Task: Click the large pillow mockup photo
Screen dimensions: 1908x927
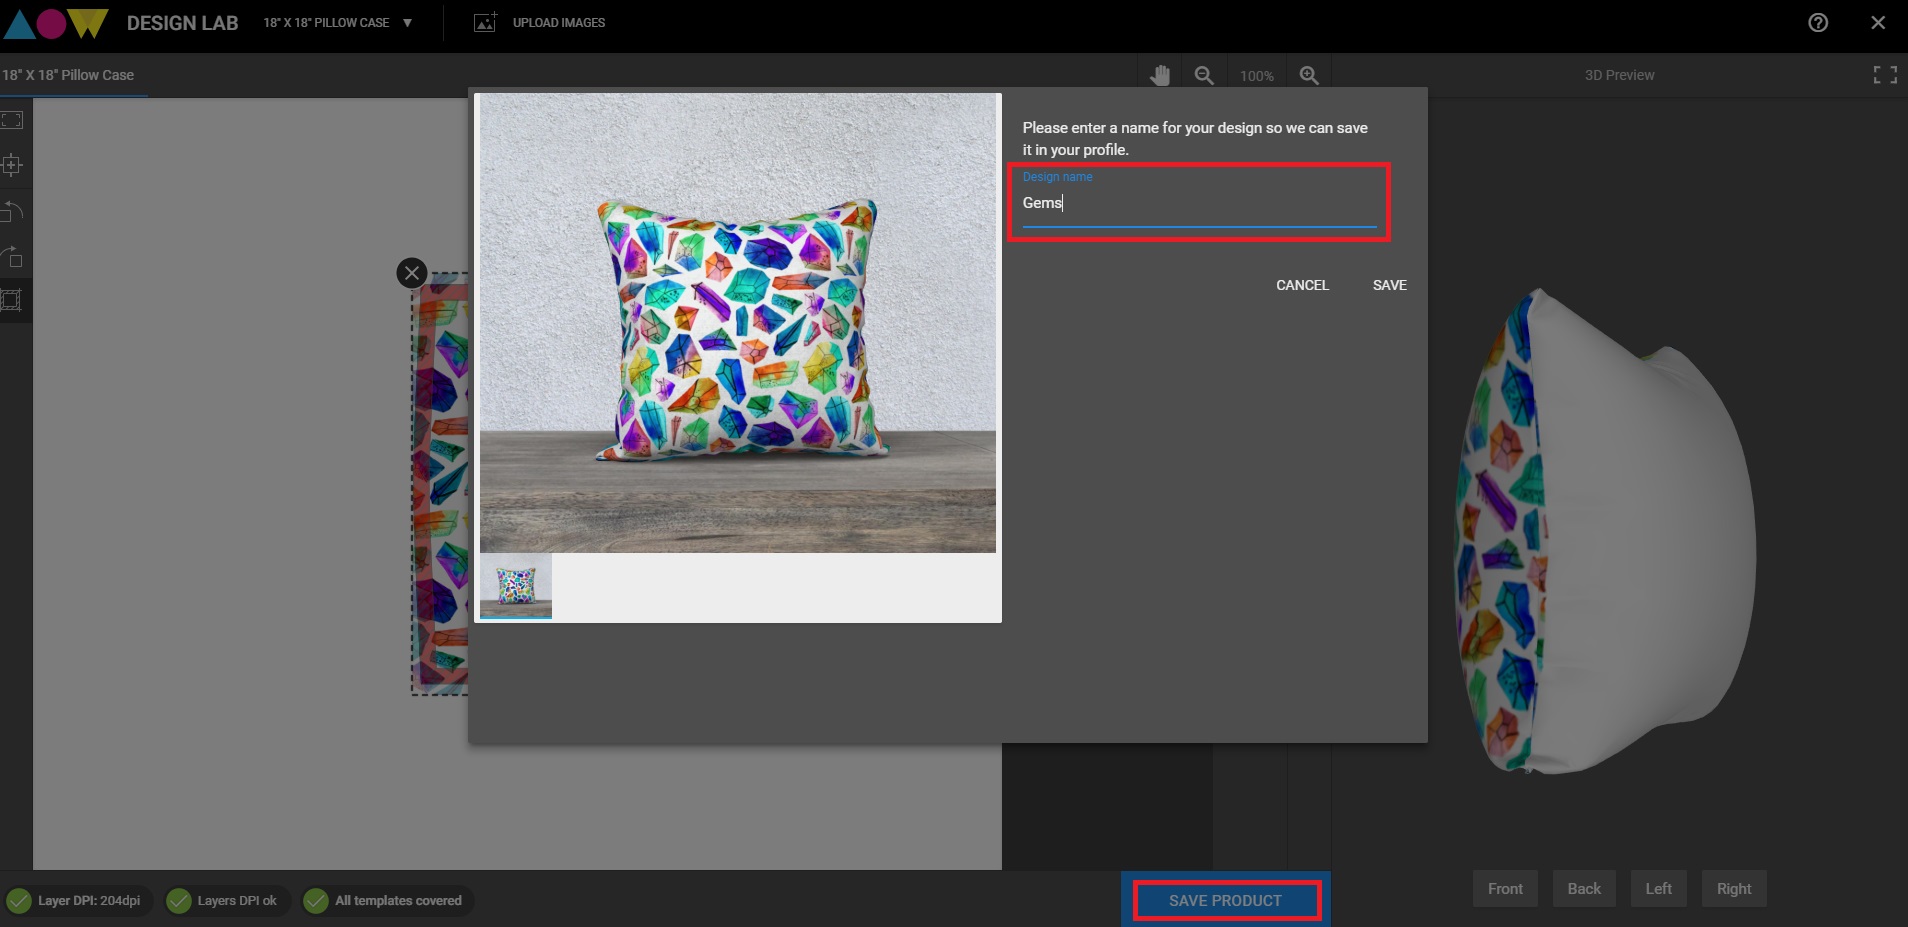Action: click(738, 323)
